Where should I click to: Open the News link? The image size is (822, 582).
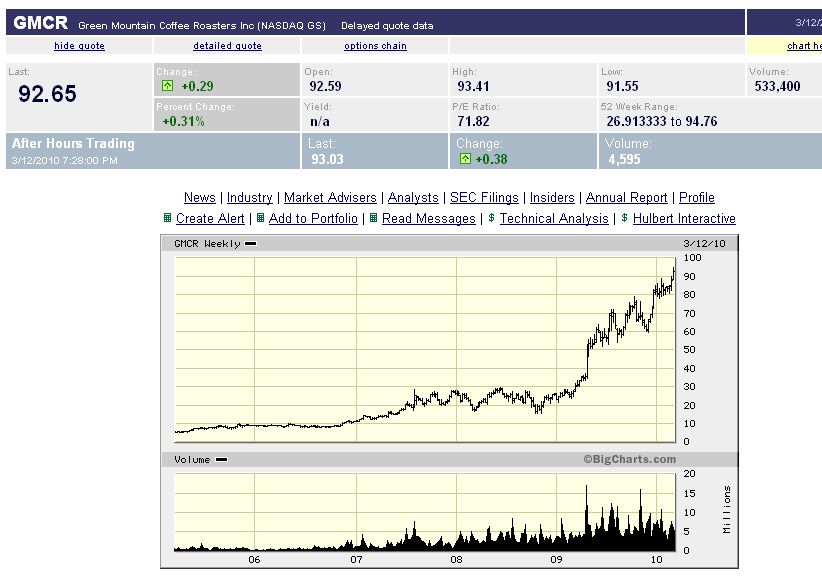point(200,198)
